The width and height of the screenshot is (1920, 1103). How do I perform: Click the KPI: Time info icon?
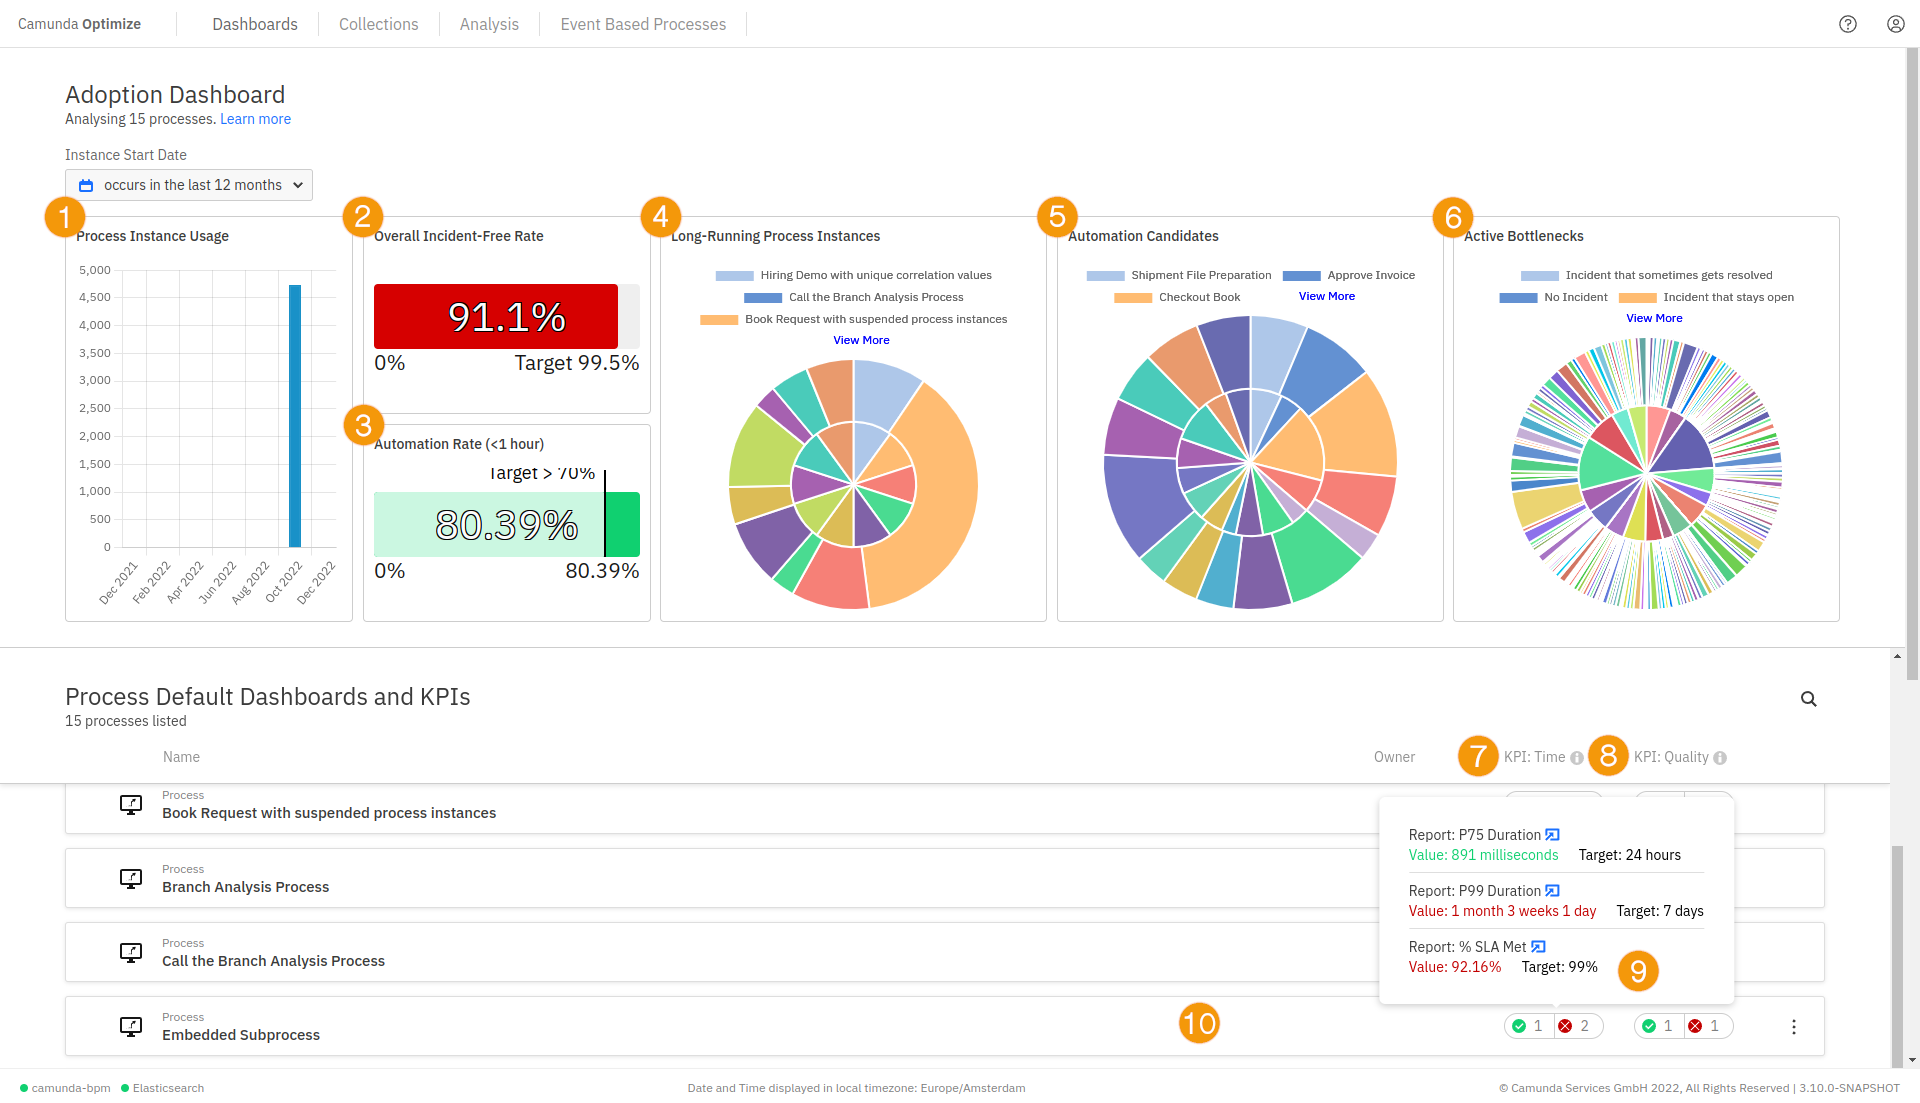[x=1578, y=756]
